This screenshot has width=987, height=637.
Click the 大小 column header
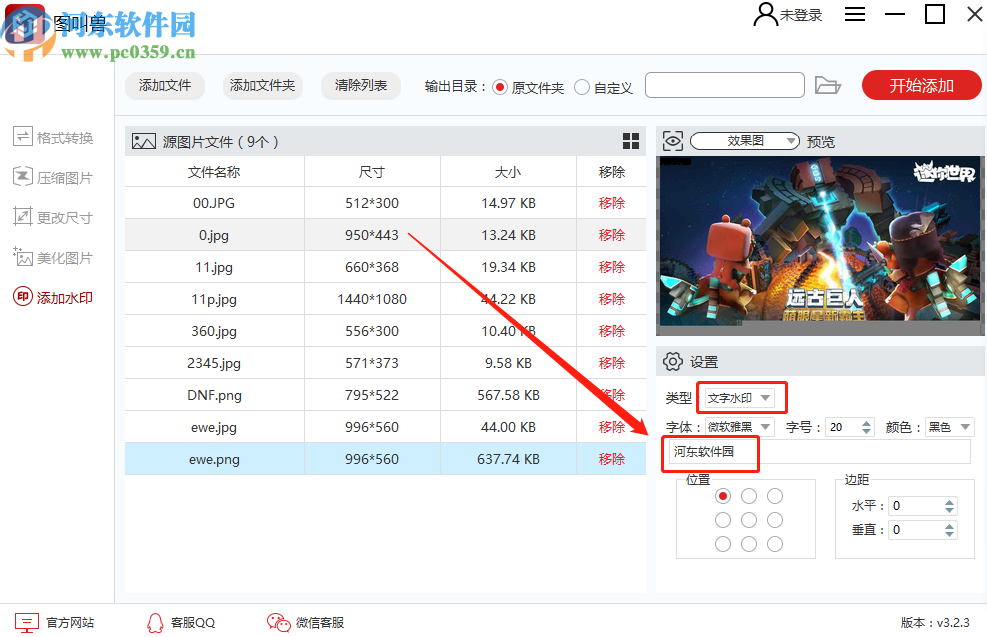pyautogui.click(x=508, y=172)
